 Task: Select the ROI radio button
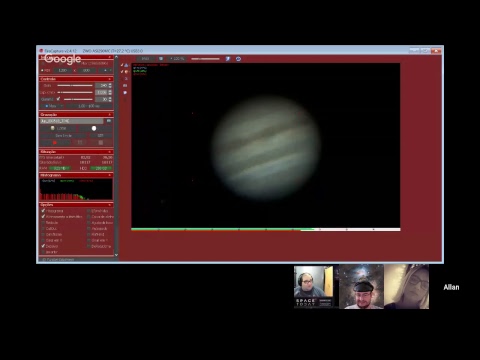(x=42, y=70)
